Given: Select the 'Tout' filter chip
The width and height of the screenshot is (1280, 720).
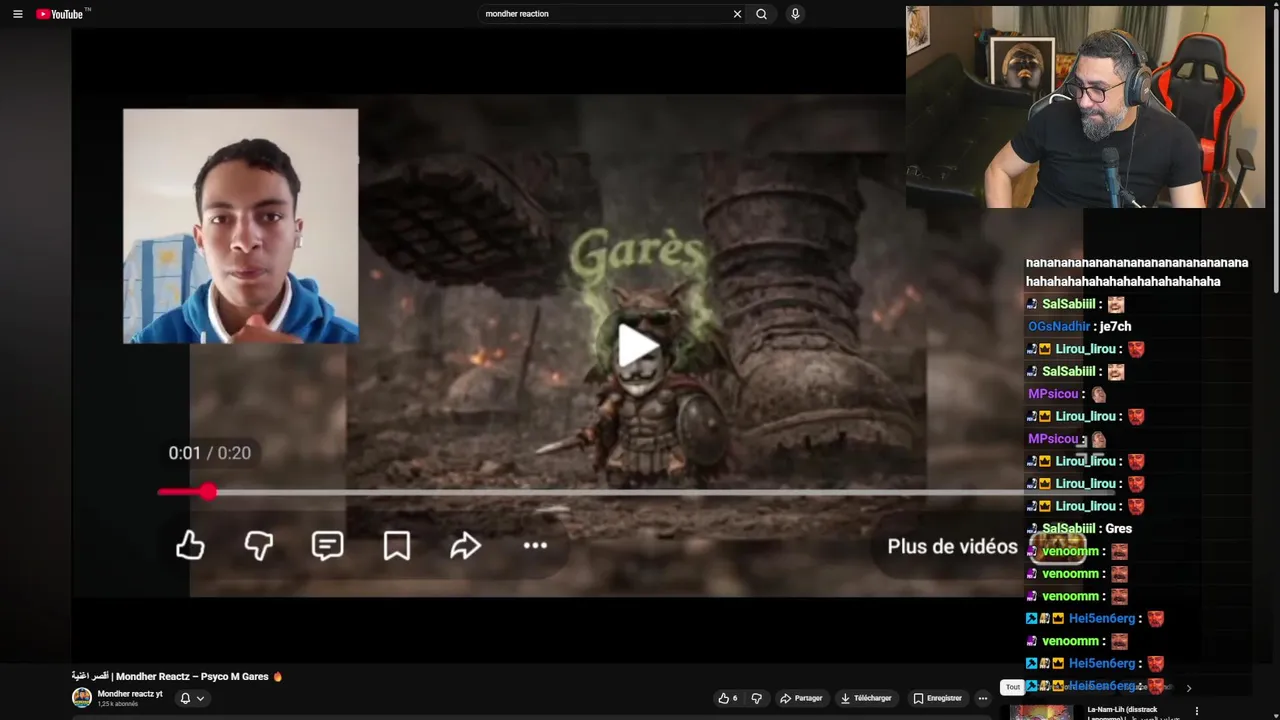Looking at the screenshot, I should click(1013, 687).
